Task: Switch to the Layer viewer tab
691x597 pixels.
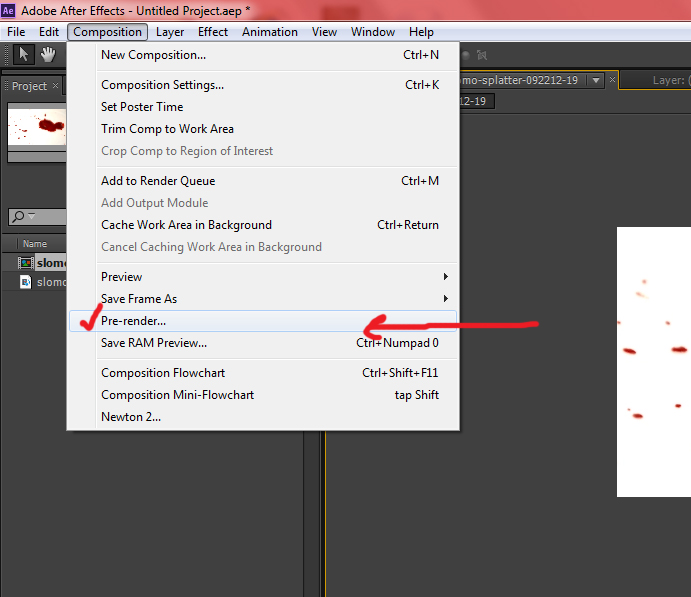Action: [x=654, y=80]
